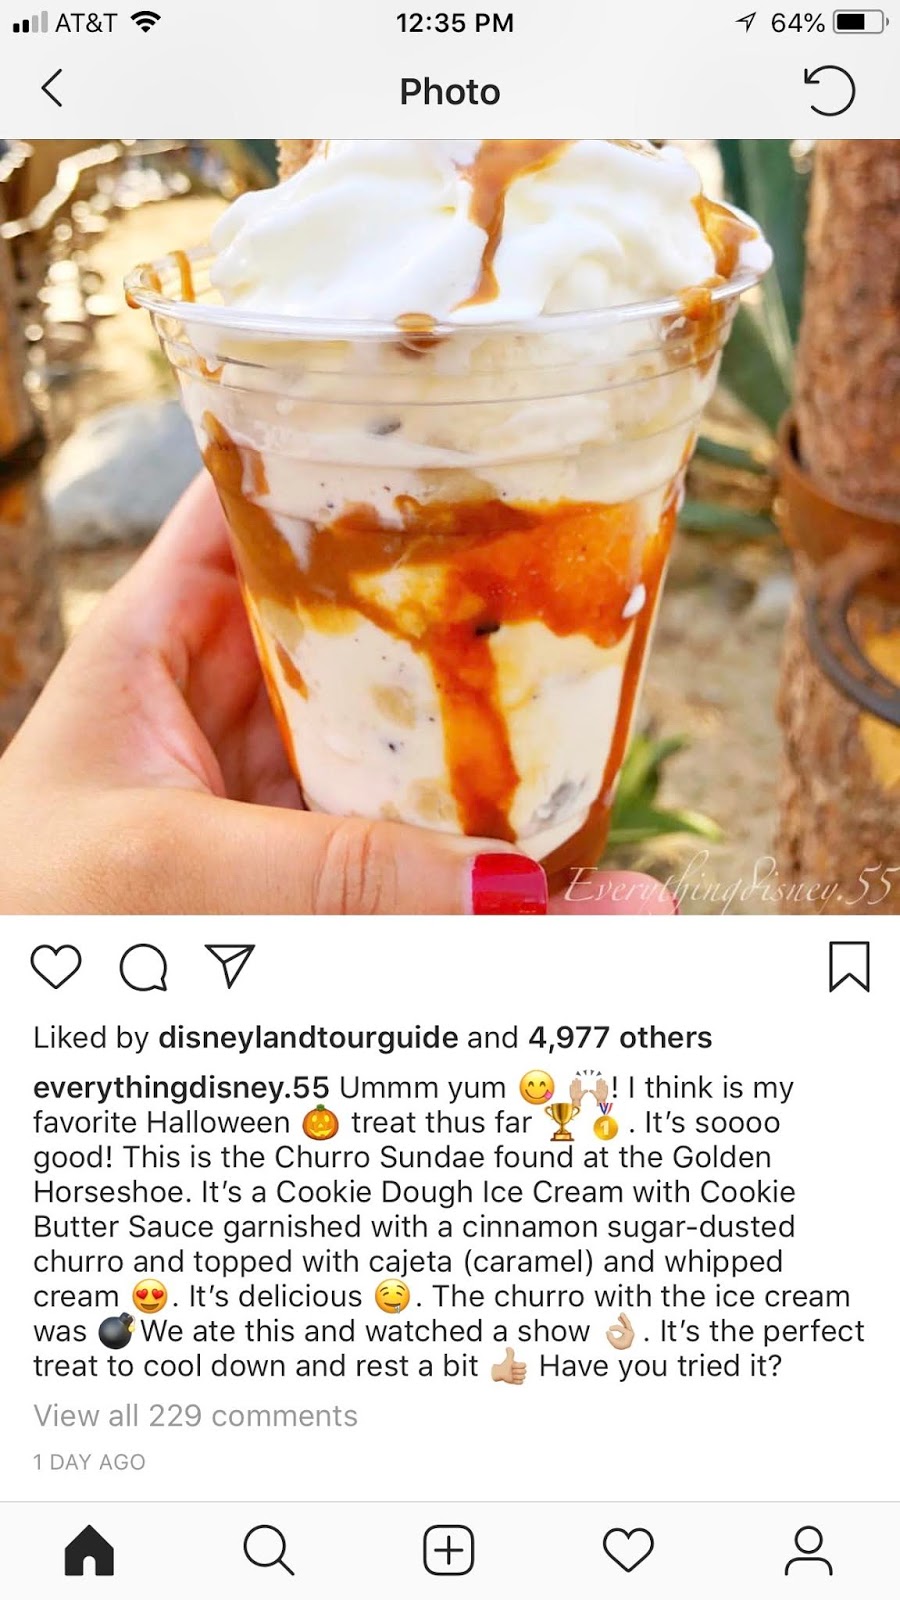The width and height of the screenshot is (900, 1600).
Task: Go to Home tab
Action: tap(89, 1550)
